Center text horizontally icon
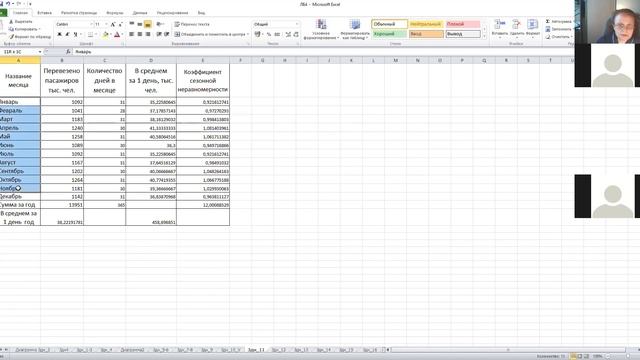 (x=140, y=34)
